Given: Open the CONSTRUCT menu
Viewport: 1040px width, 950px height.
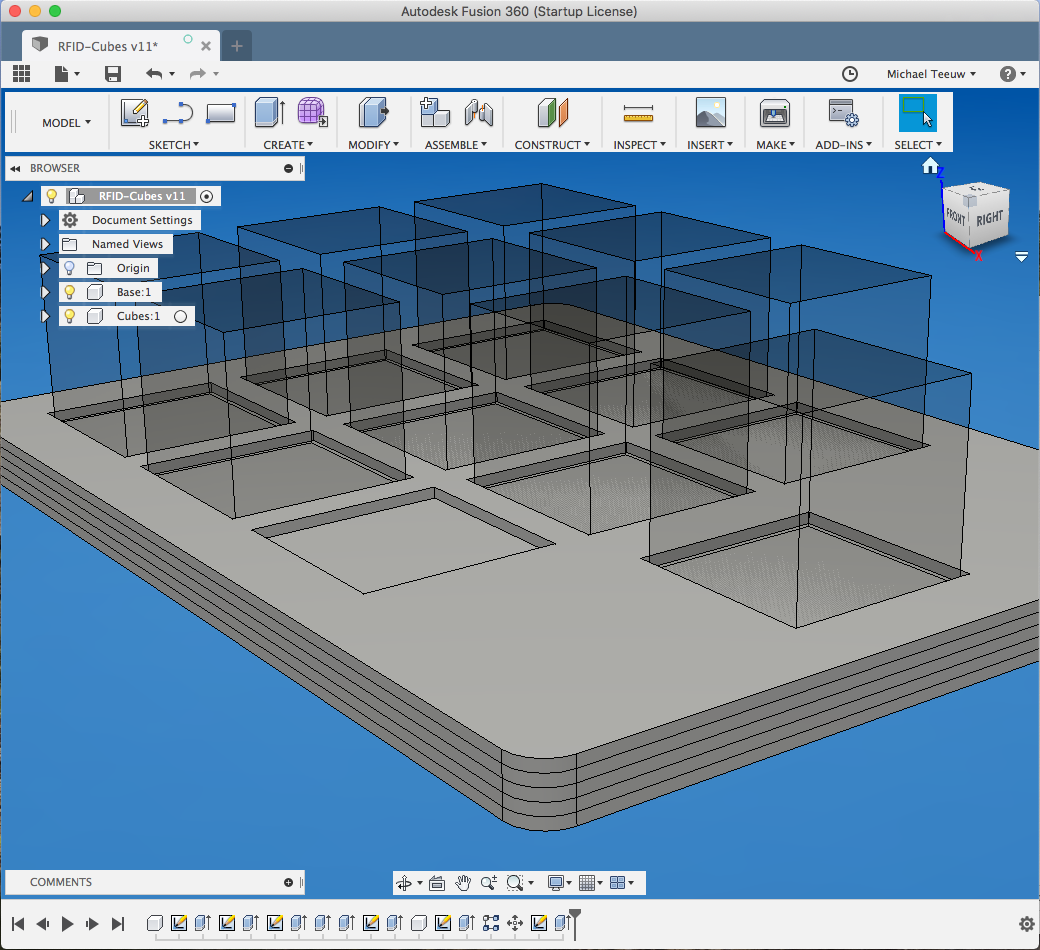Looking at the screenshot, I should tap(552, 145).
